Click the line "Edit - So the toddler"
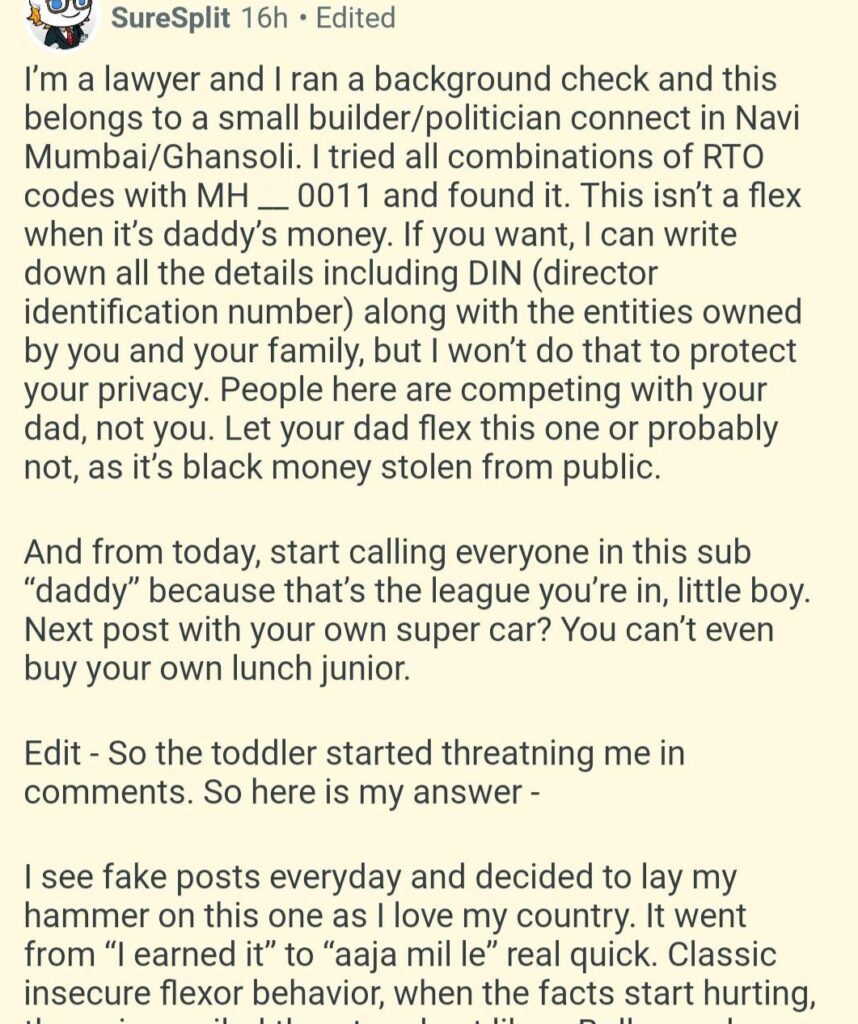Screen dimensions: 858x1024 point(355,752)
